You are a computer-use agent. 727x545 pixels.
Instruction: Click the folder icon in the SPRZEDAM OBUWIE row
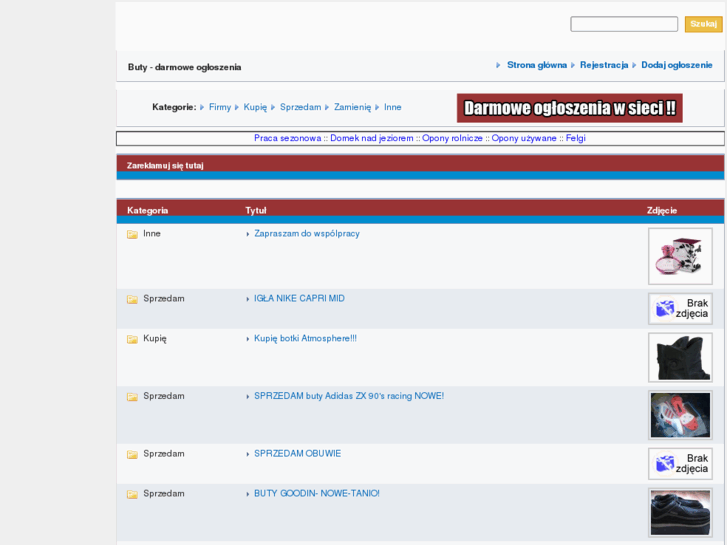[x=132, y=454]
